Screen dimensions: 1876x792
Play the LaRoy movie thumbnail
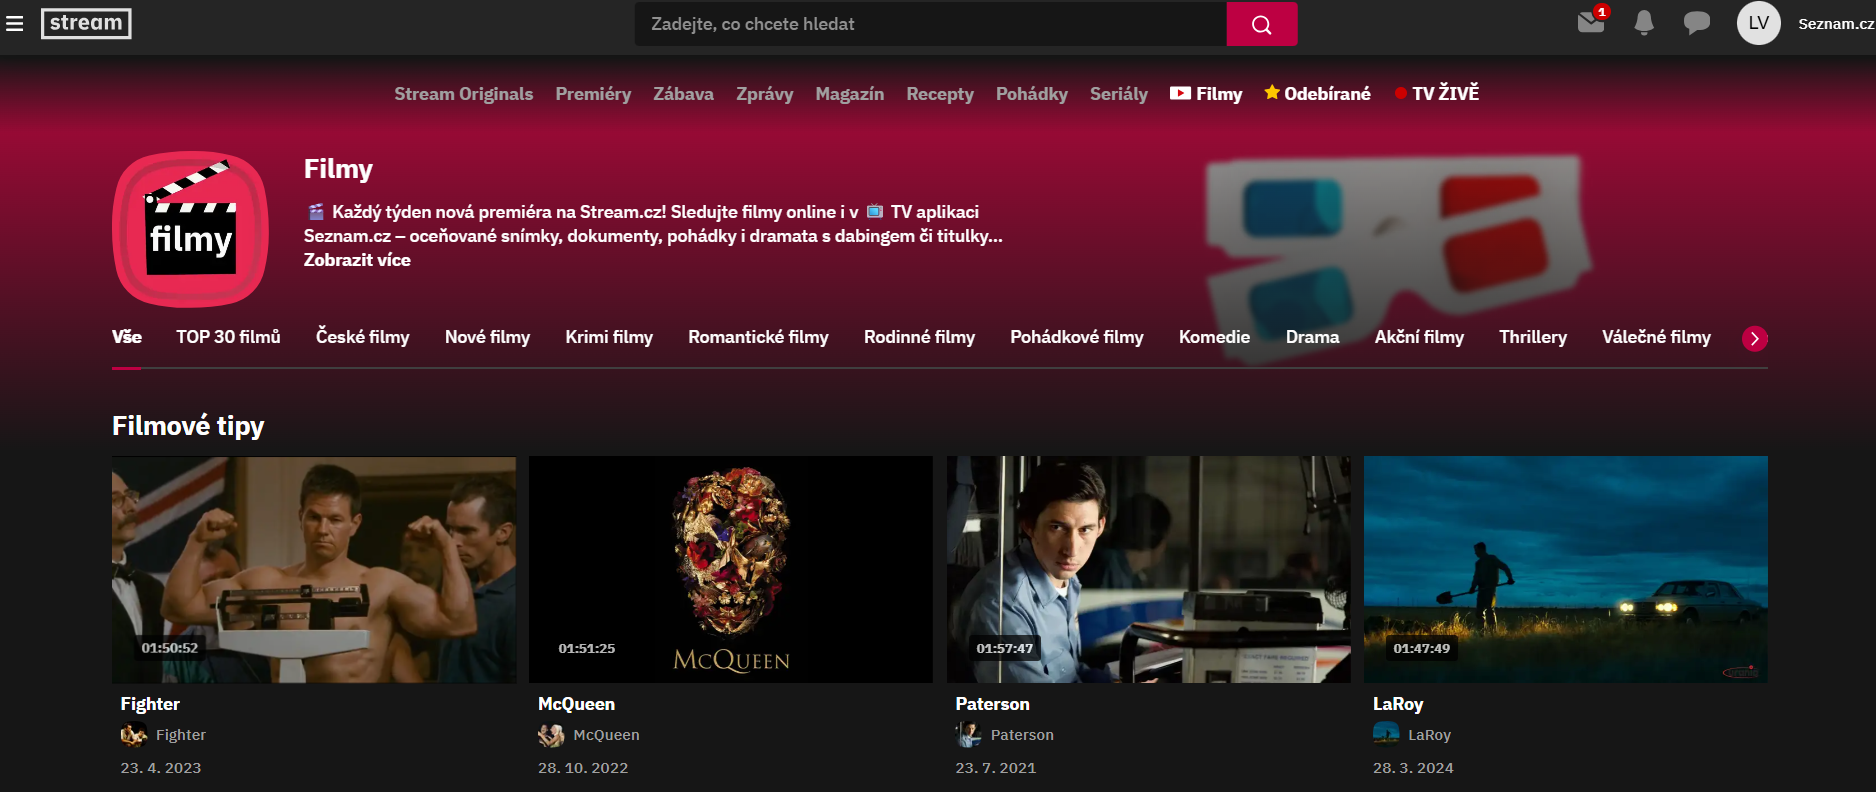[x=1566, y=570]
